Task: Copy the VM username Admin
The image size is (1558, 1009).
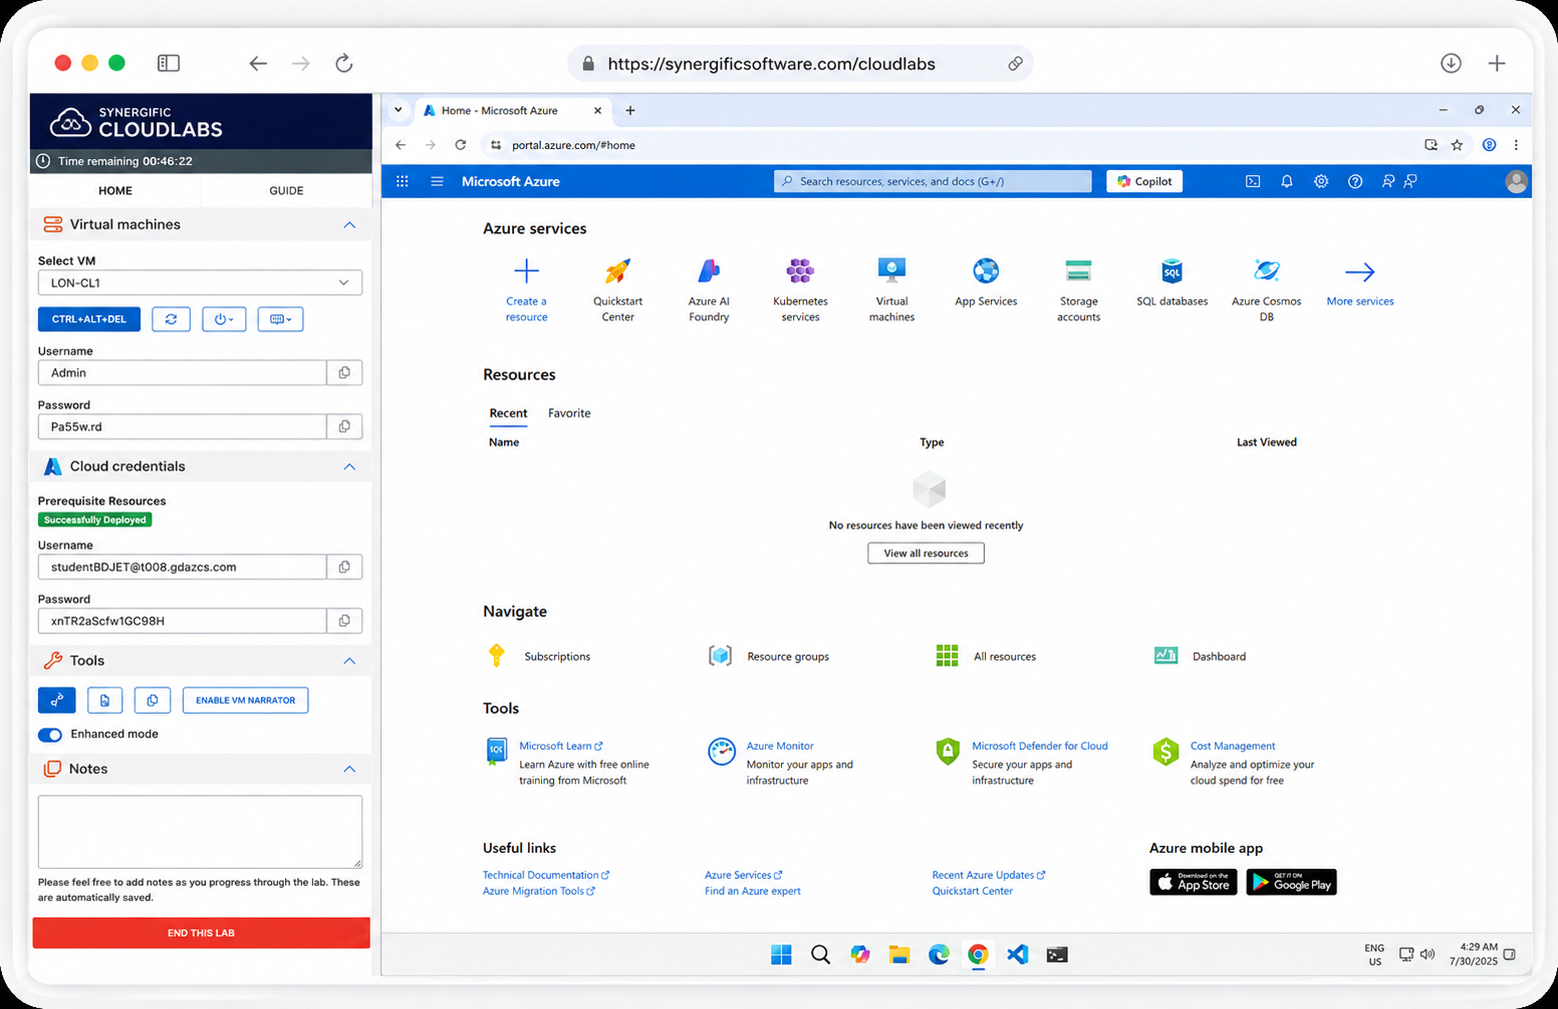Action: pyautogui.click(x=344, y=373)
